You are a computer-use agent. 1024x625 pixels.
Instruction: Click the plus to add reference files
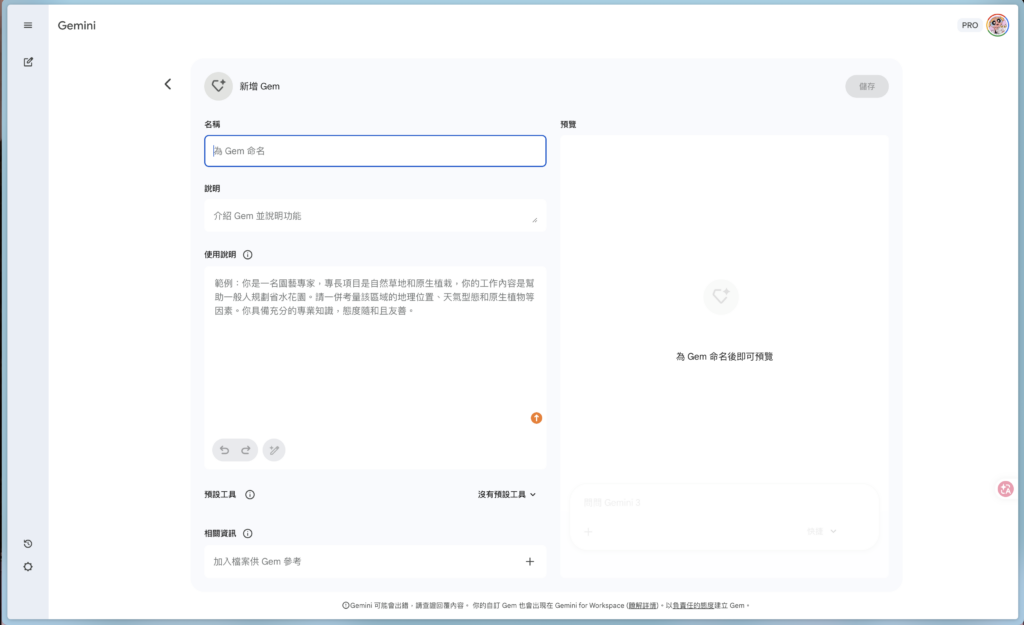tap(530, 561)
